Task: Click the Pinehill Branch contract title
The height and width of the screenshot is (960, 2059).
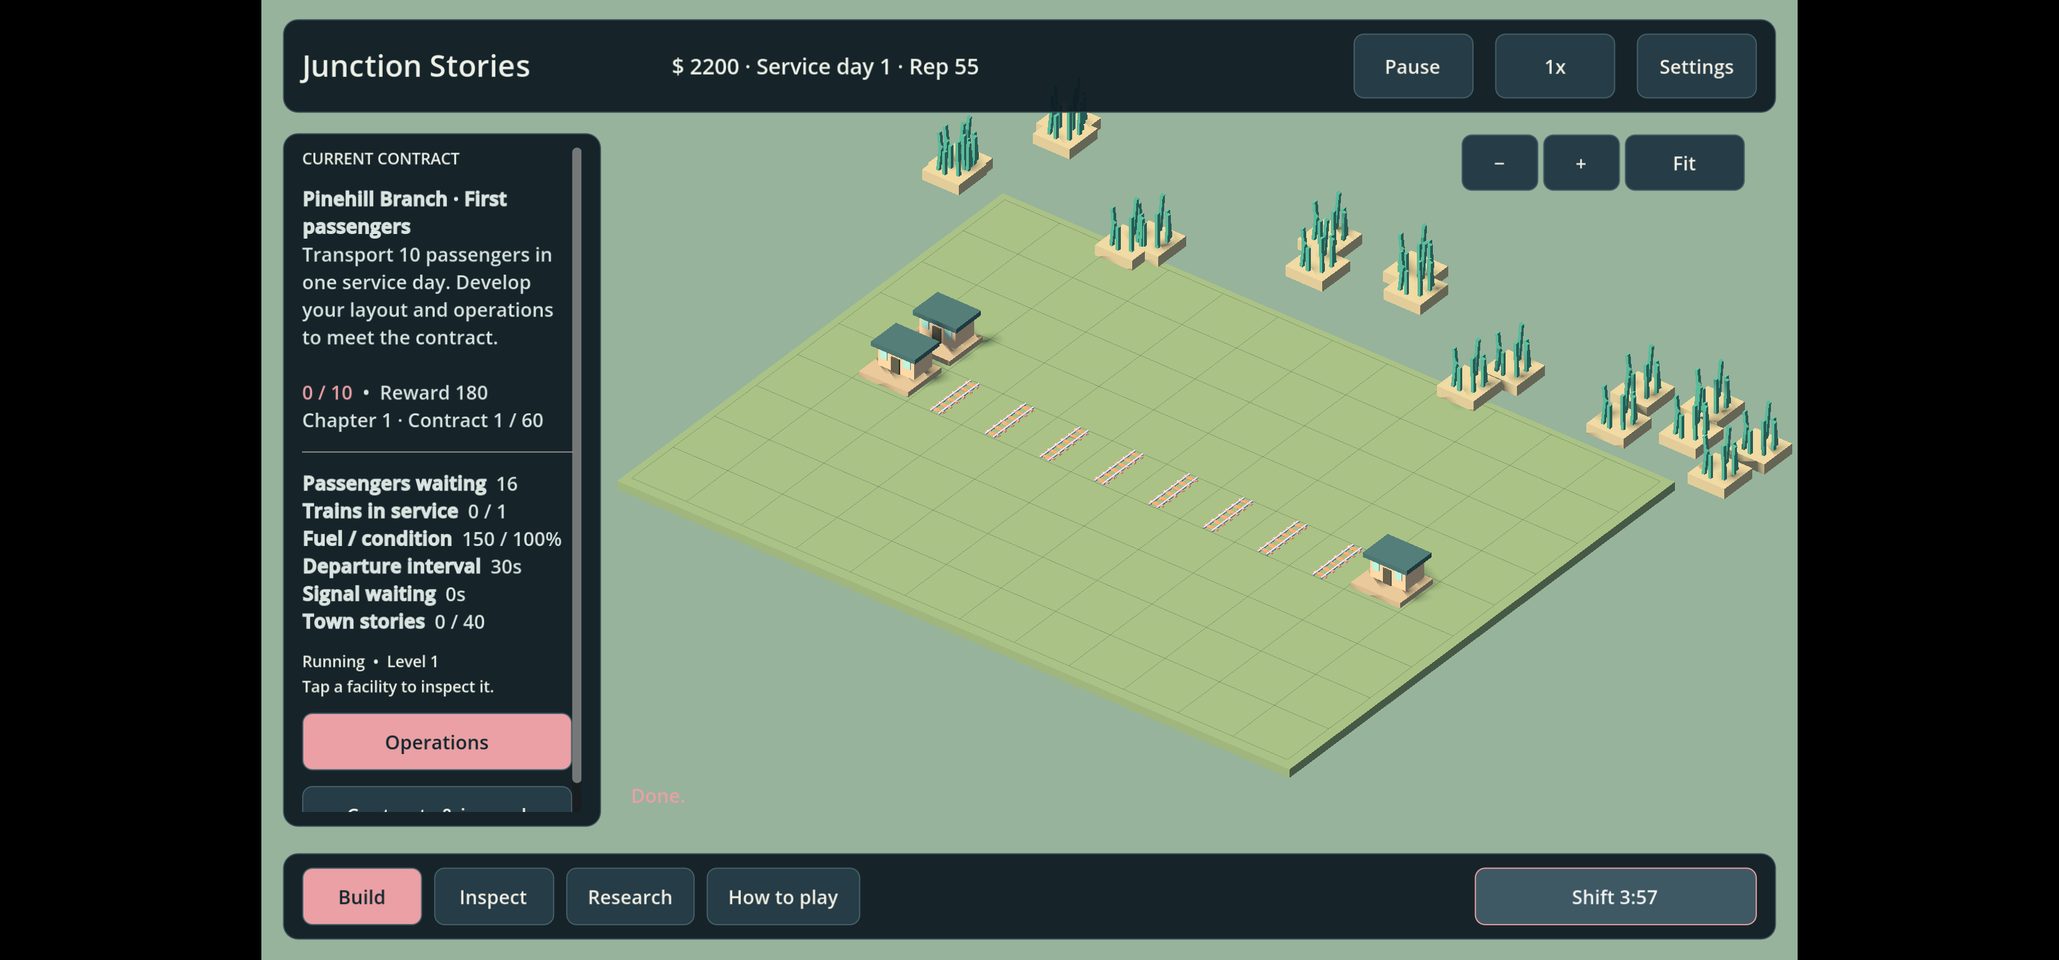Action: pyautogui.click(x=404, y=213)
